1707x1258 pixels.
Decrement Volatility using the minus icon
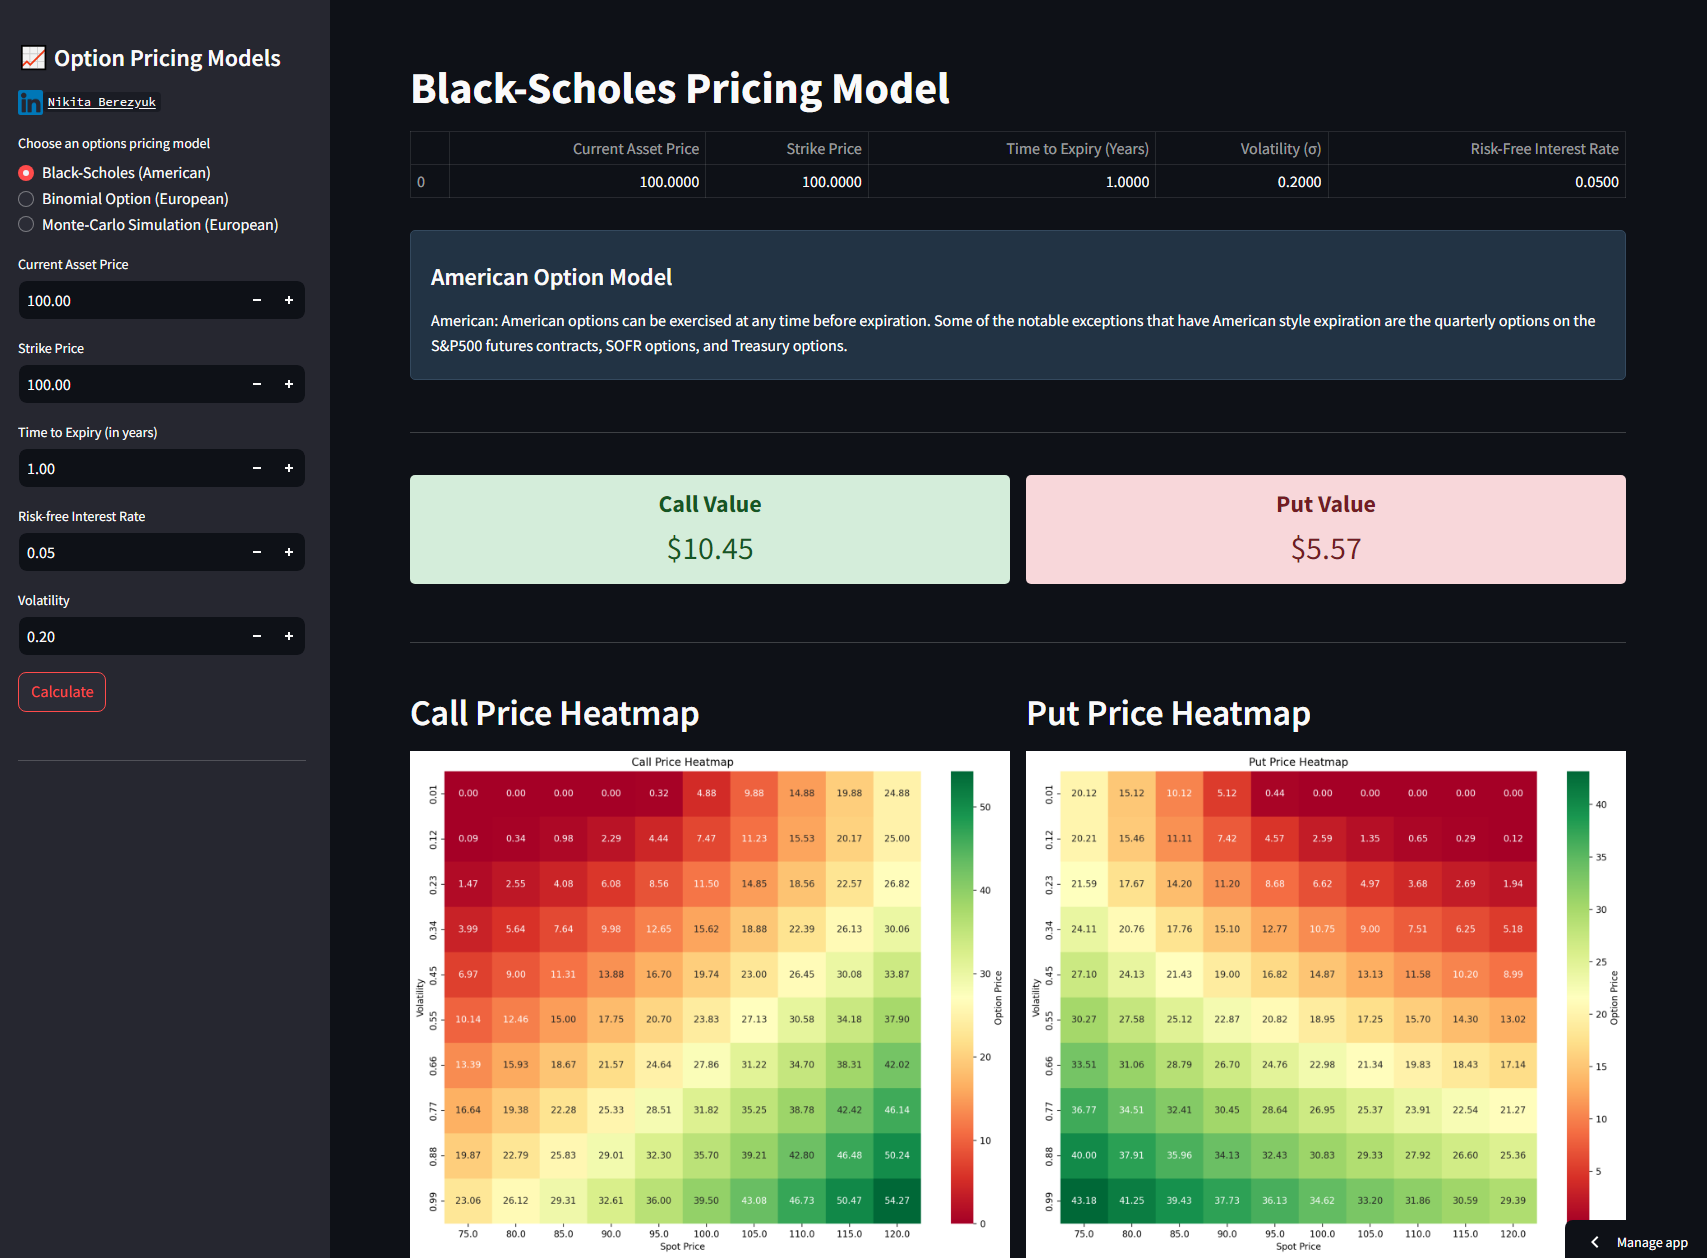click(256, 636)
